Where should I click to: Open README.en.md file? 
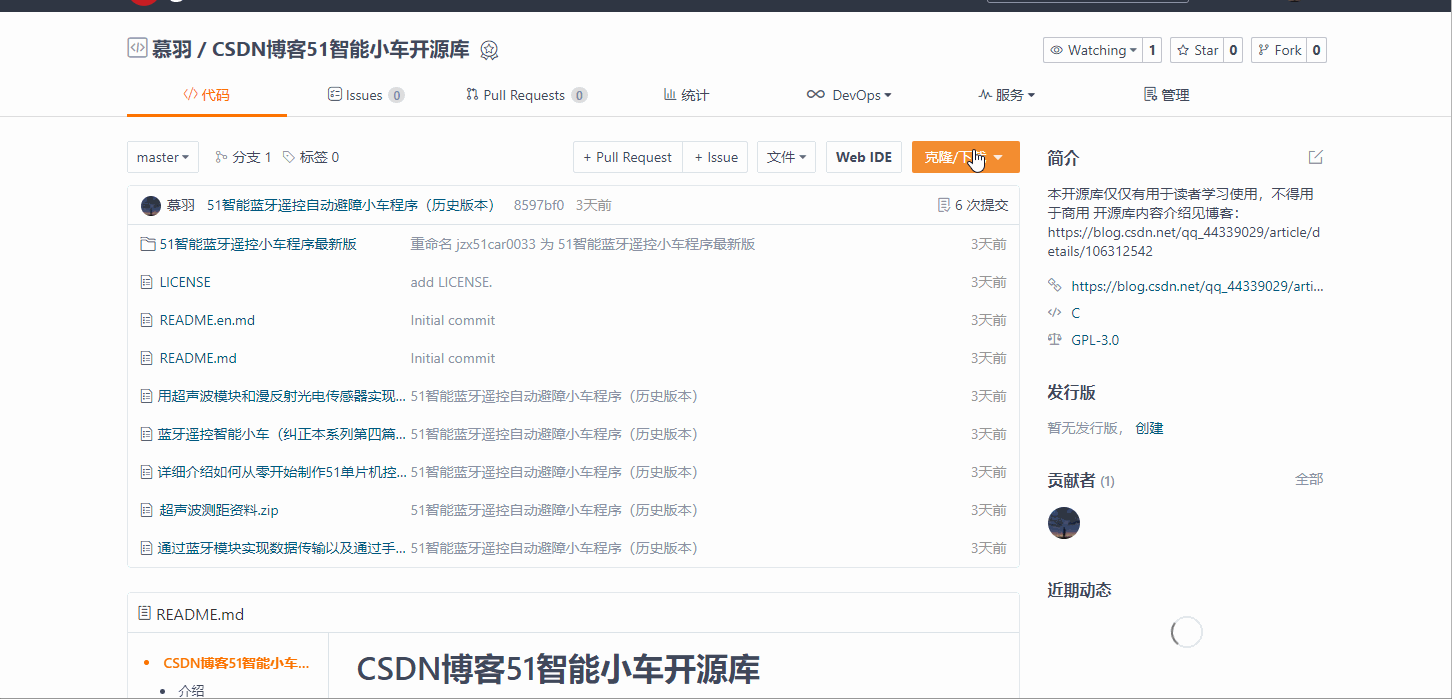207,320
